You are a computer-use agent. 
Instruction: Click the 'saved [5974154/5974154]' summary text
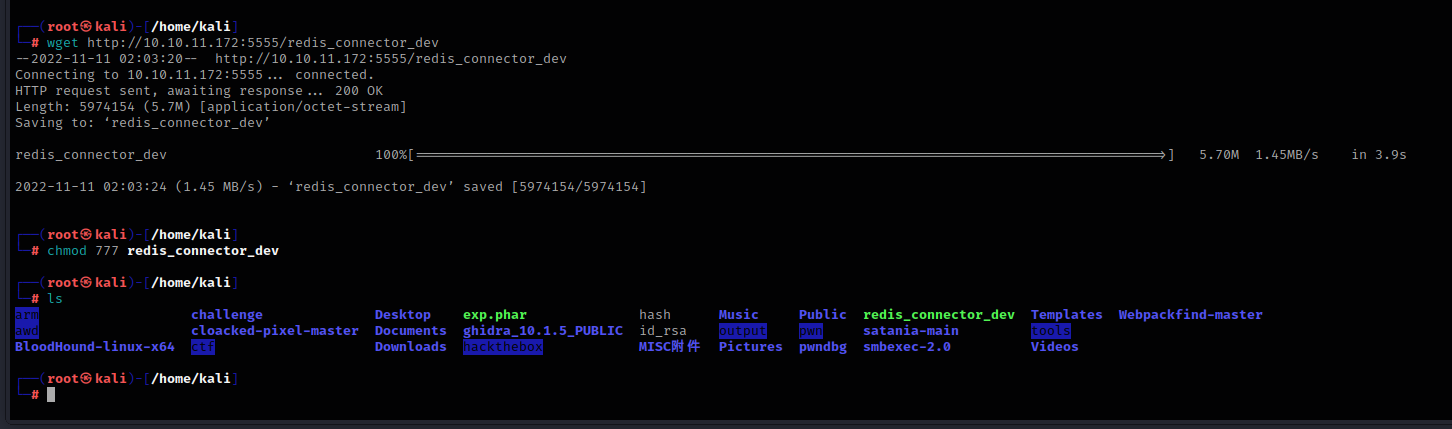(555, 187)
